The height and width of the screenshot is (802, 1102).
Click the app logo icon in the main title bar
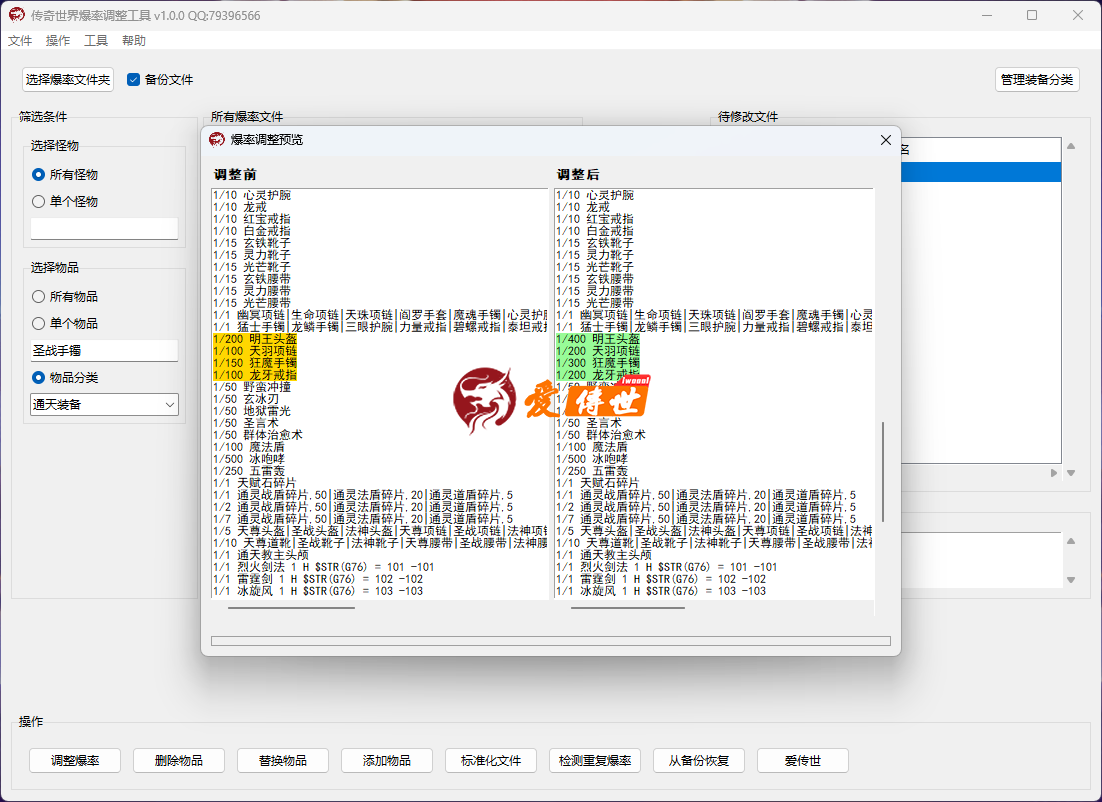pyautogui.click(x=17, y=15)
